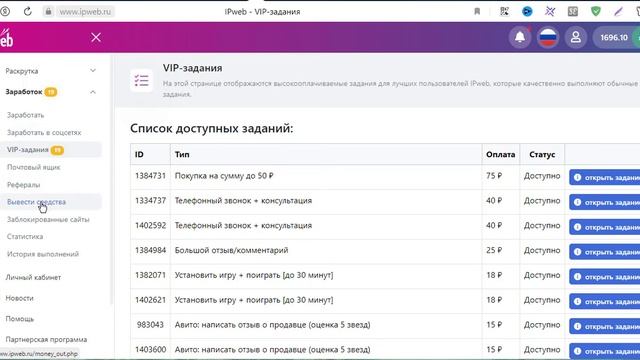Viewport: 640px width, 360px height.
Task: Open Почтовый ящик in sidebar
Action: pos(33,167)
